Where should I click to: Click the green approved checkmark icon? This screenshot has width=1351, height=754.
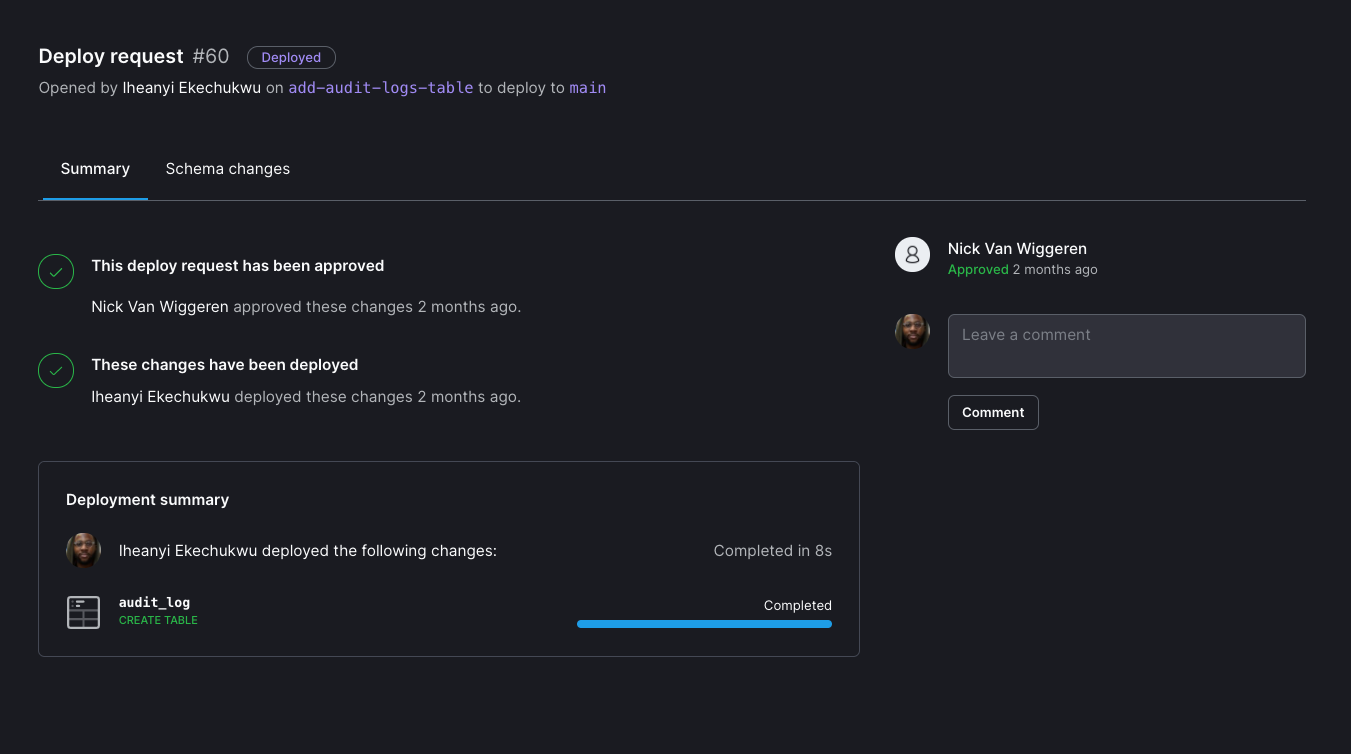click(56, 271)
